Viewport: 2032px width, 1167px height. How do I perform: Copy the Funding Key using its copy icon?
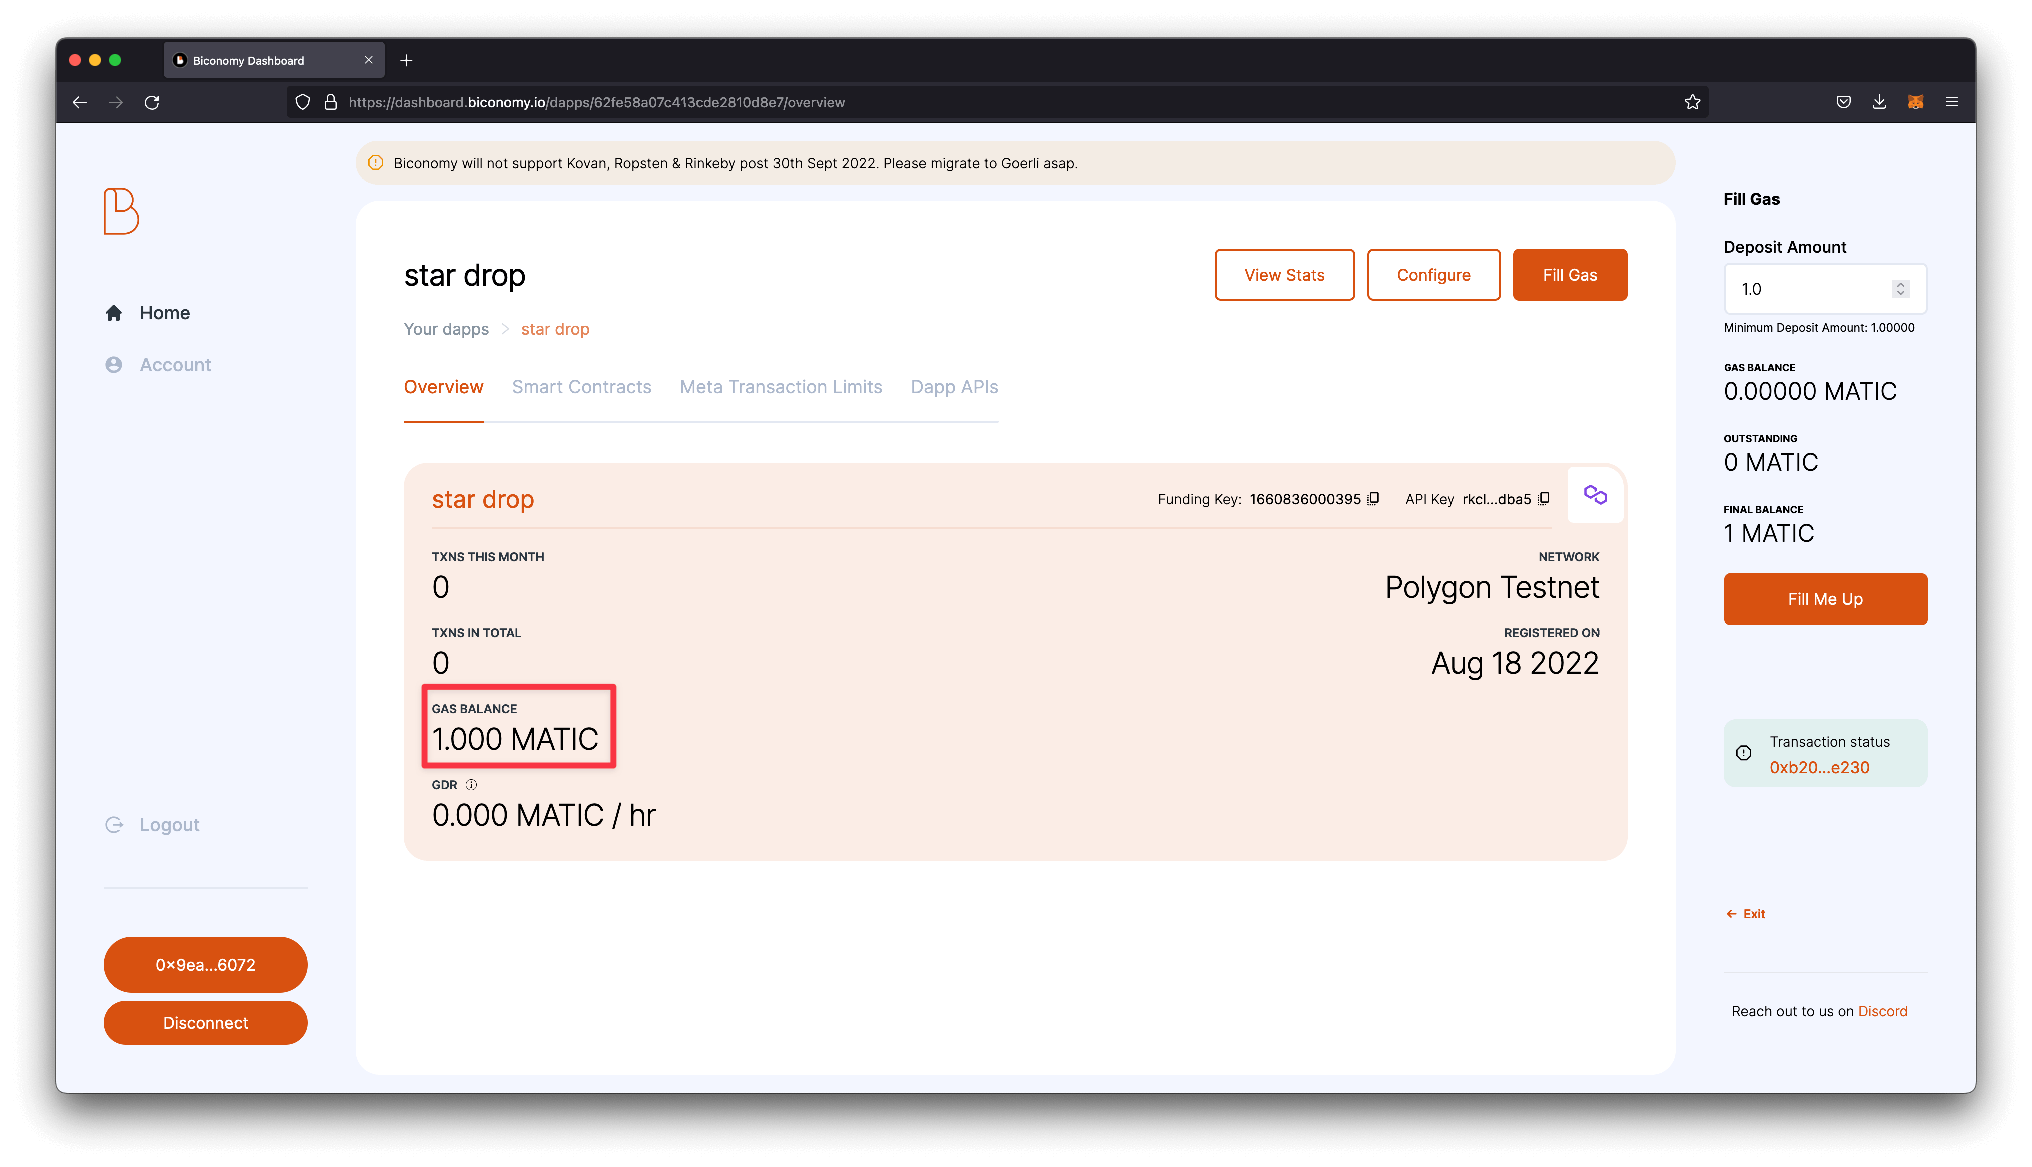click(x=1373, y=498)
